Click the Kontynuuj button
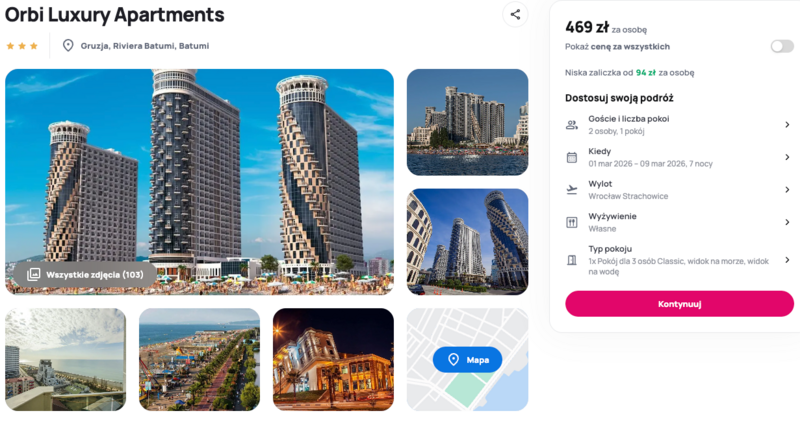 pos(679,304)
